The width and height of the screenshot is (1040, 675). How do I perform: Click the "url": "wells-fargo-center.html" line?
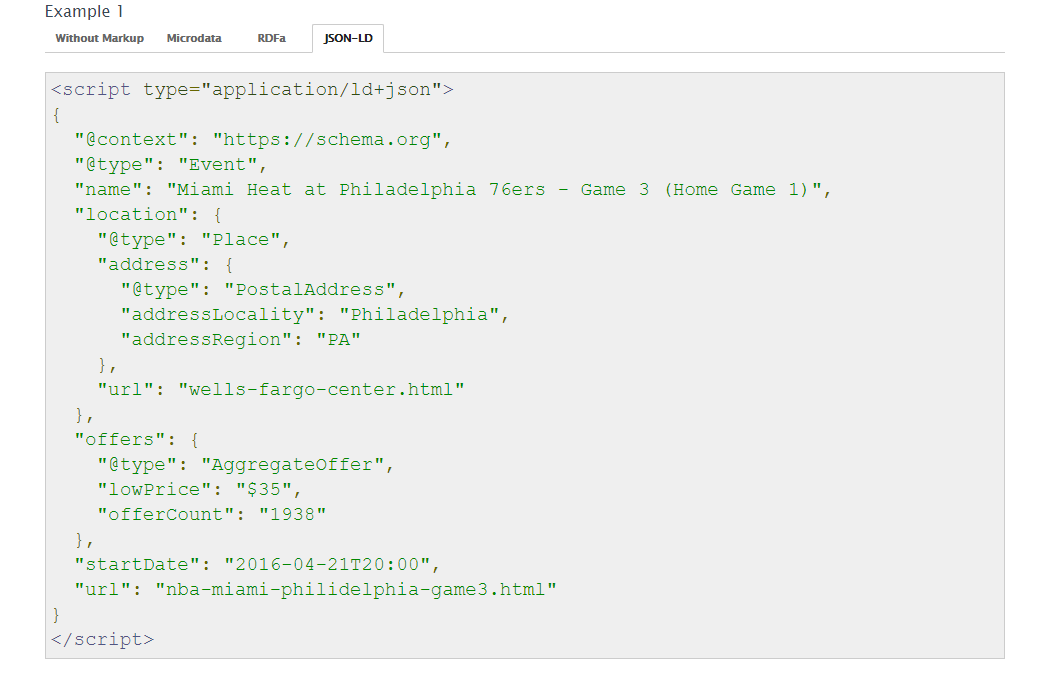point(281,390)
